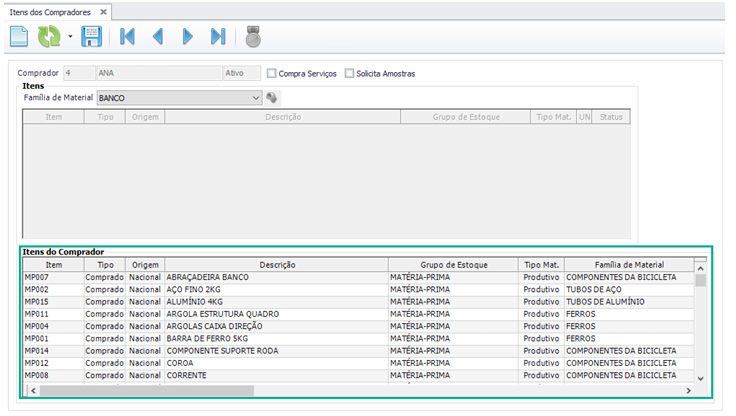
Task: Click the search icon beside Família de Material
Action: [272, 98]
